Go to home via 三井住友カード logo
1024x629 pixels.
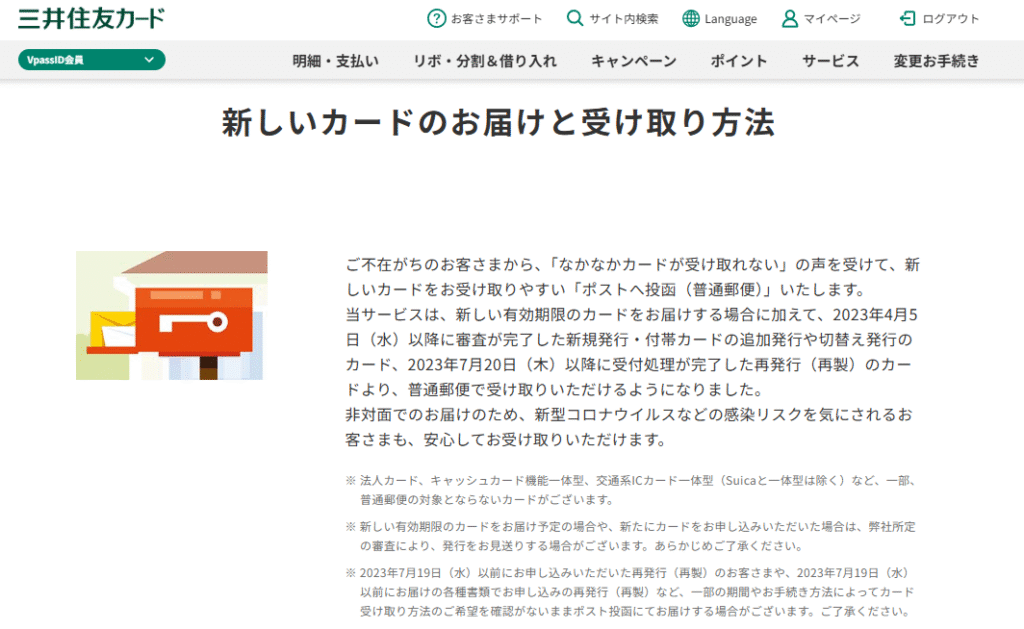[x=92, y=18]
